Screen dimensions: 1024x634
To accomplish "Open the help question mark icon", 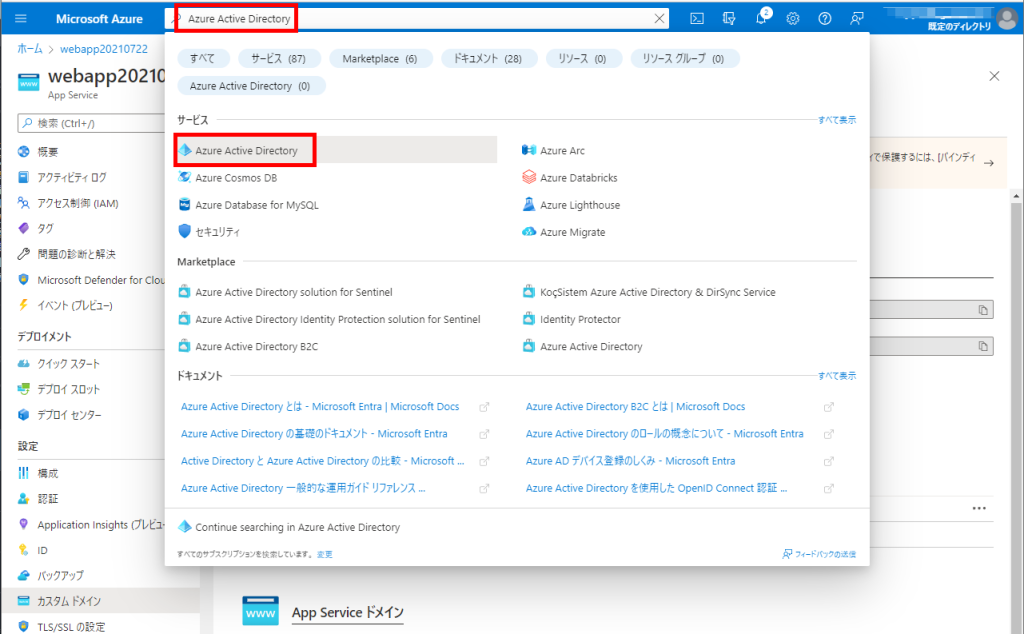I will tap(825, 18).
